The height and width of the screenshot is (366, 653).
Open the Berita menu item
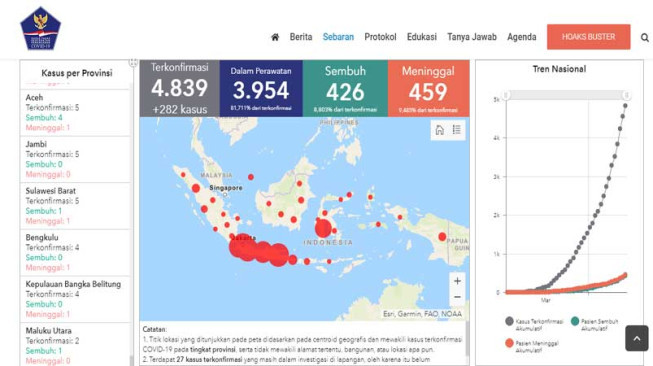tap(301, 37)
